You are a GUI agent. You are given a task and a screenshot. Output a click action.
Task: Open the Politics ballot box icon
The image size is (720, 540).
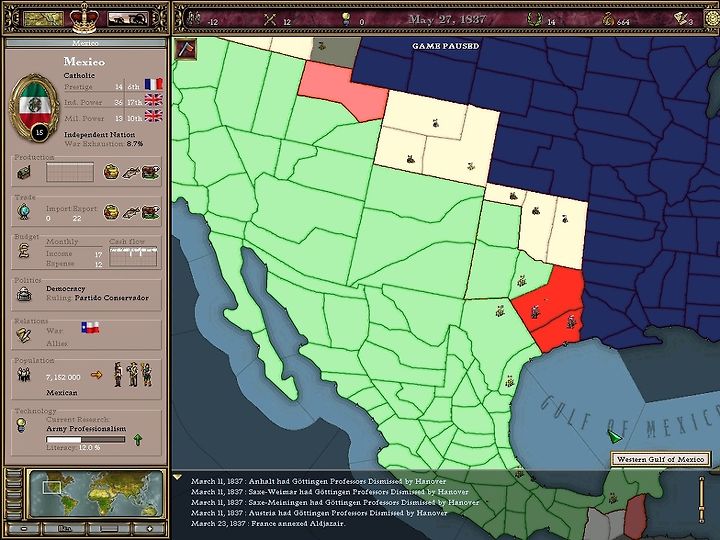[x=24, y=294]
